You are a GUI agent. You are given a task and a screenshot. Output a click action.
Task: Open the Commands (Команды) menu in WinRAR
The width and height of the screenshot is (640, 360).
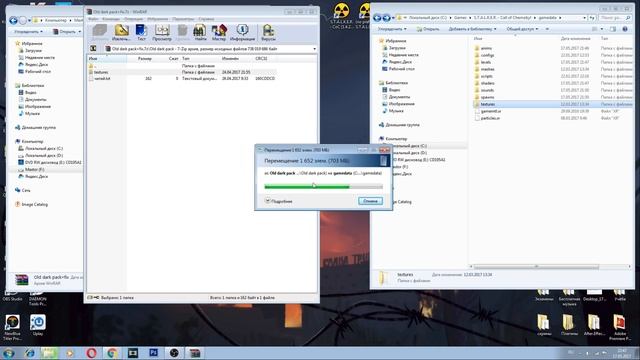111,19
